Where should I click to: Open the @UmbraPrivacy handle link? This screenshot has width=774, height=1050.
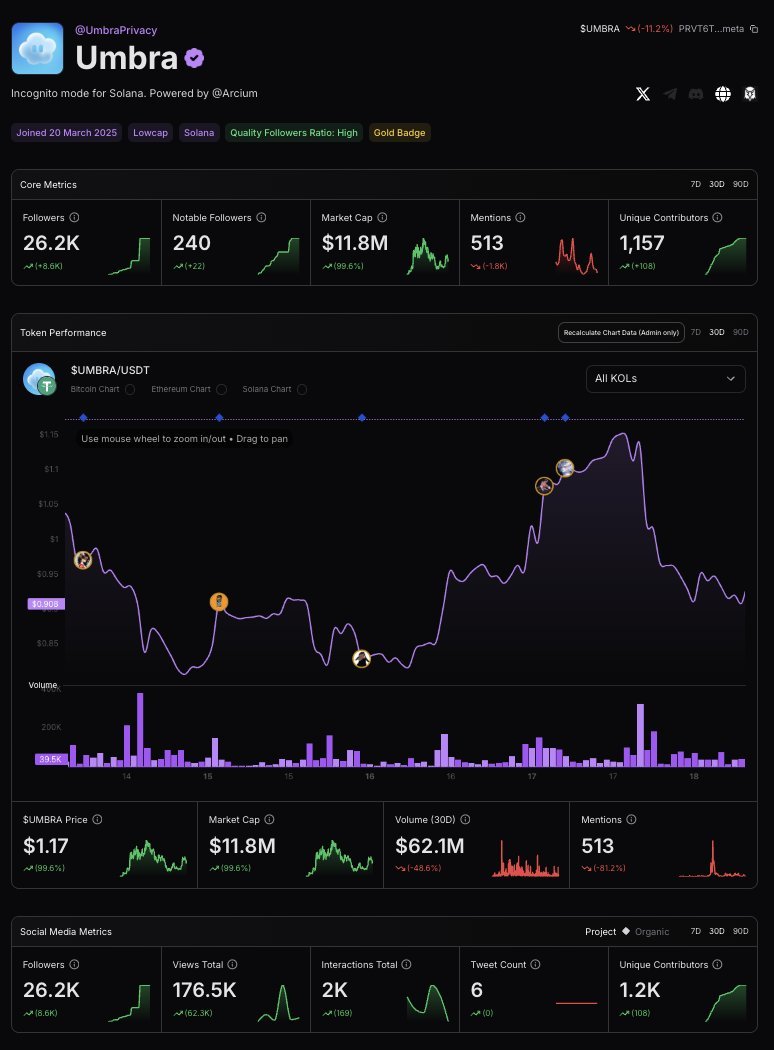point(116,30)
